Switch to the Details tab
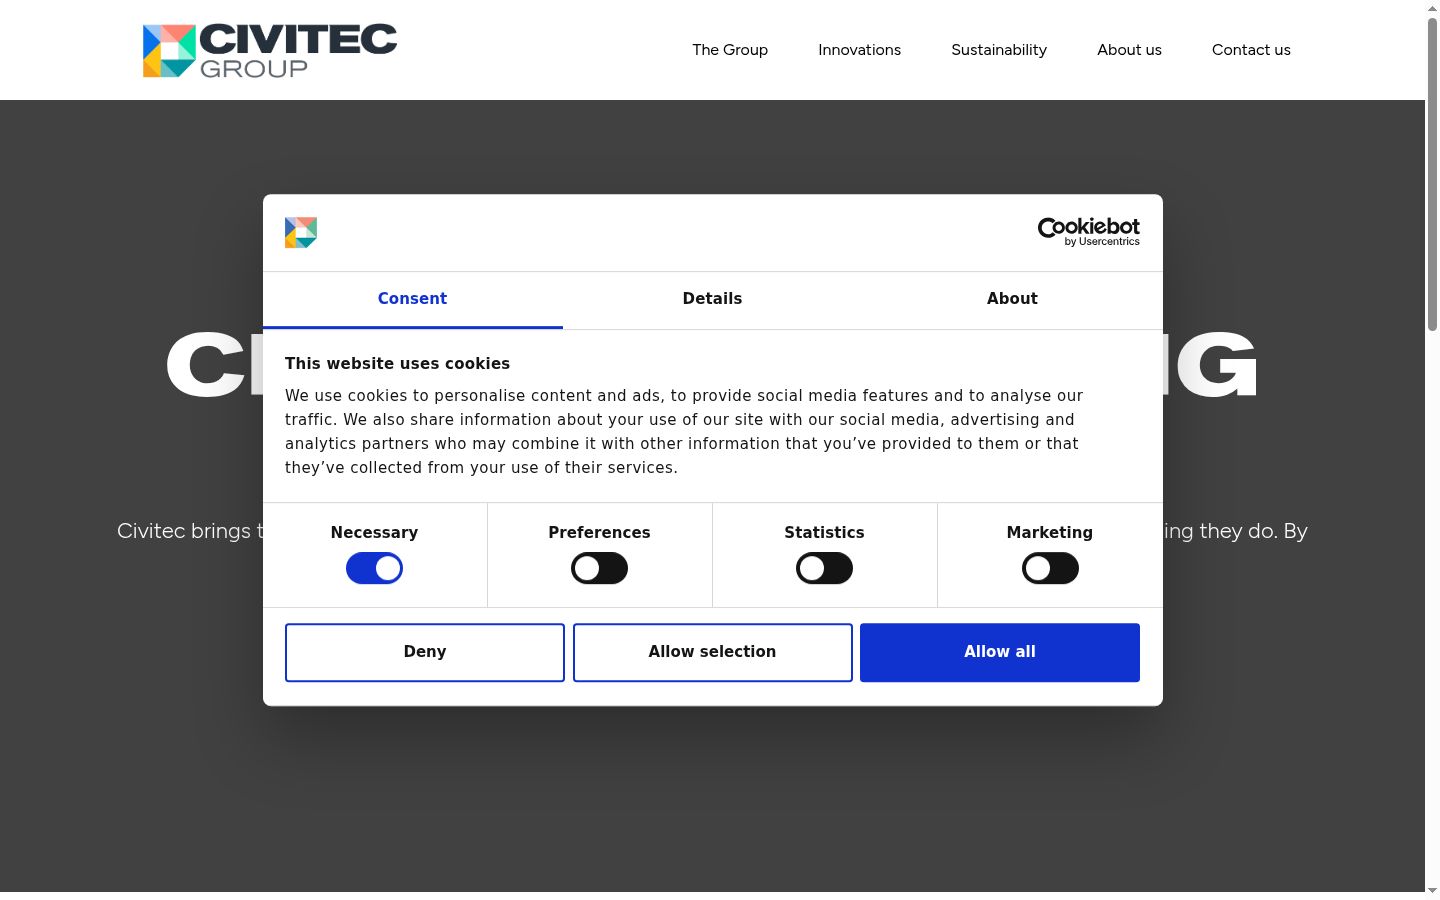Image resolution: width=1440 pixels, height=900 pixels. 712,299
